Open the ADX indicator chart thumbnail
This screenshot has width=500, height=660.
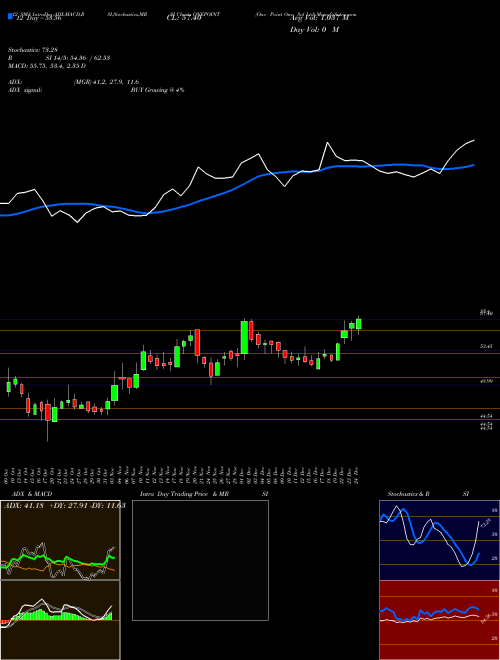pos(60,540)
